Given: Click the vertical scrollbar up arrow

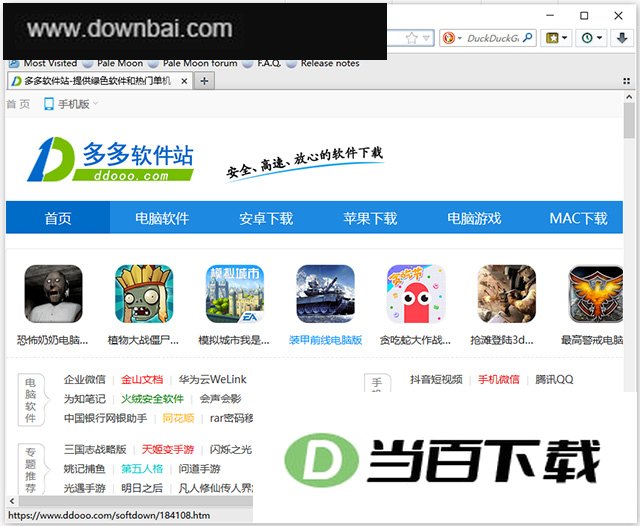Looking at the screenshot, I should click(x=629, y=97).
